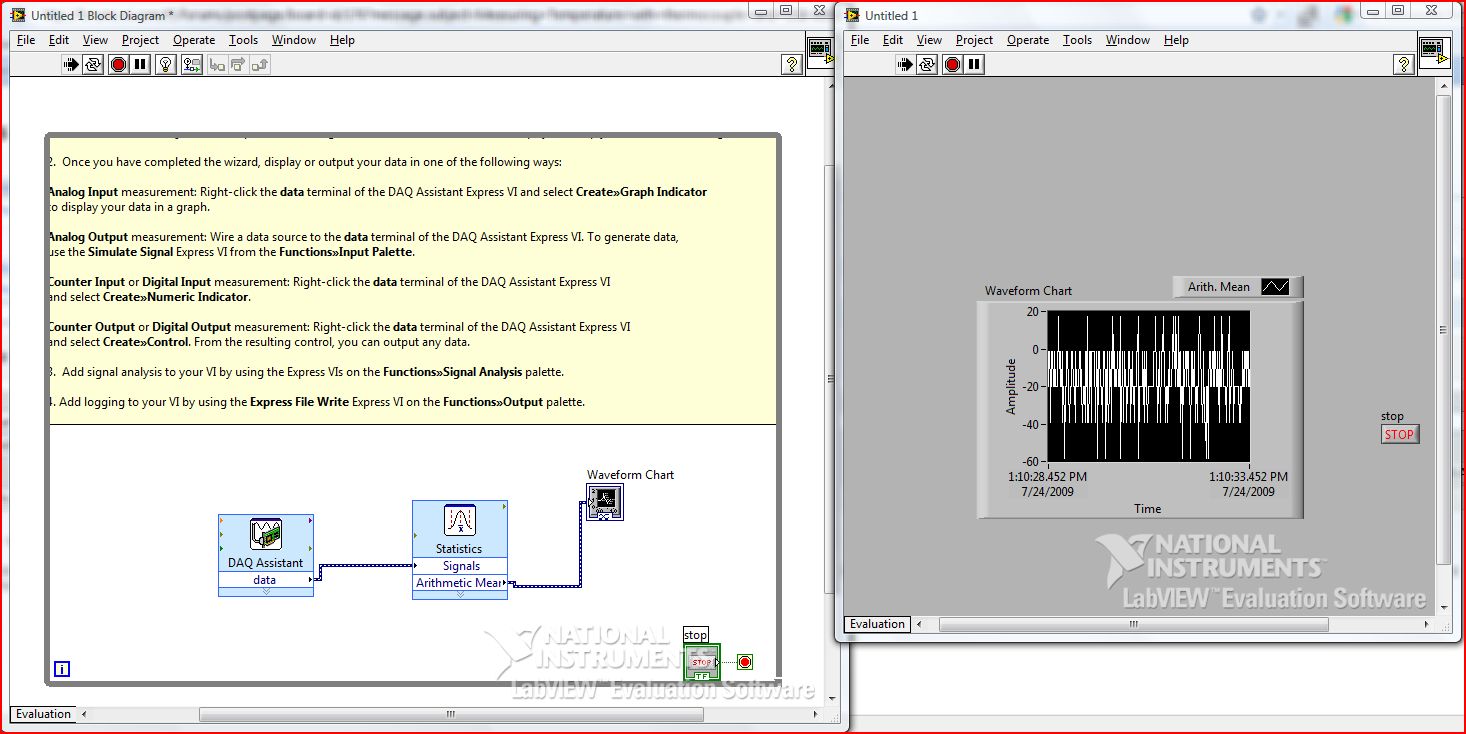This screenshot has width=1466, height=734.
Task: Open context help in front panel window
Action: (1403, 65)
